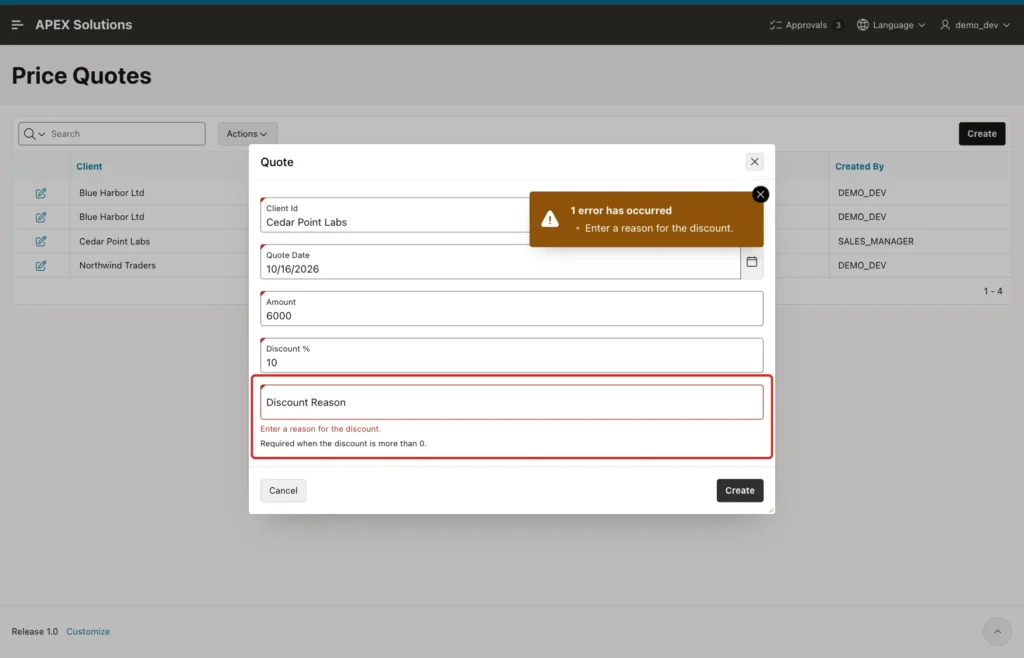Image resolution: width=1024 pixels, height=658 pixels.
Task: Edit the Cedar Point Labs row
Action: 40,242
